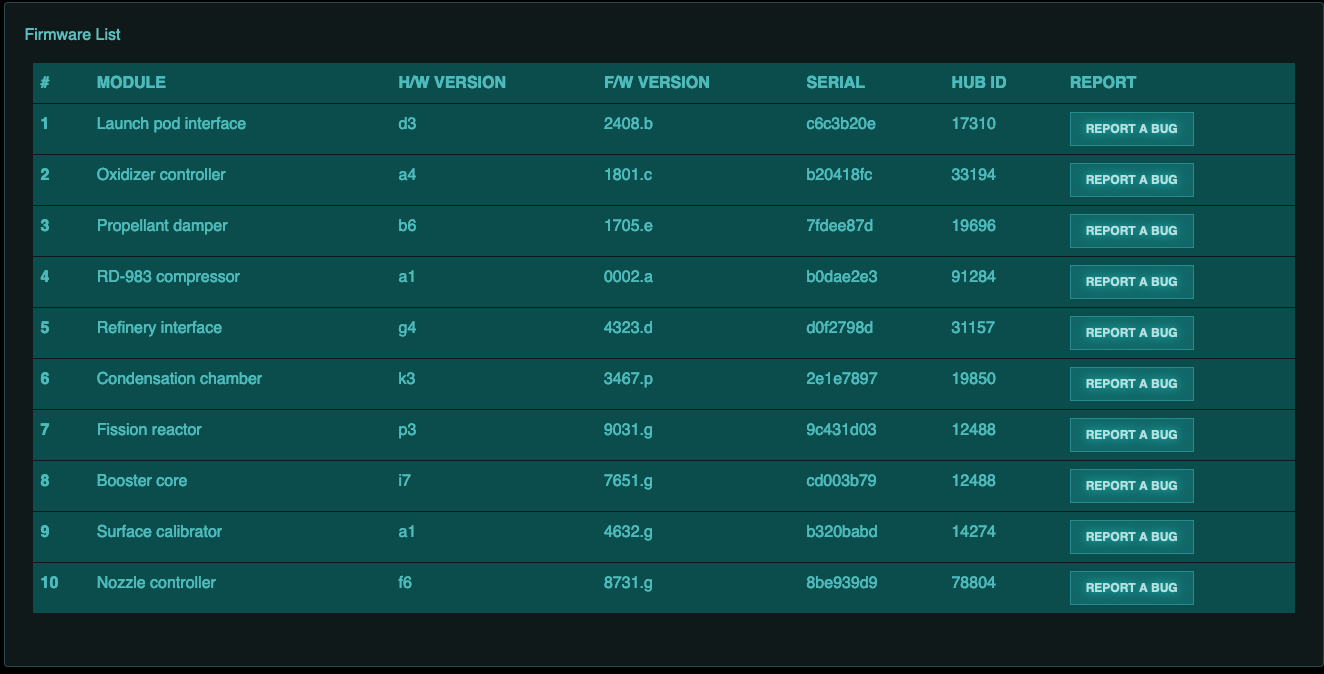Report a bug for Nozzle controller
The height and width of the screenshot is (674, 1324).
[x=1131, y=588]
